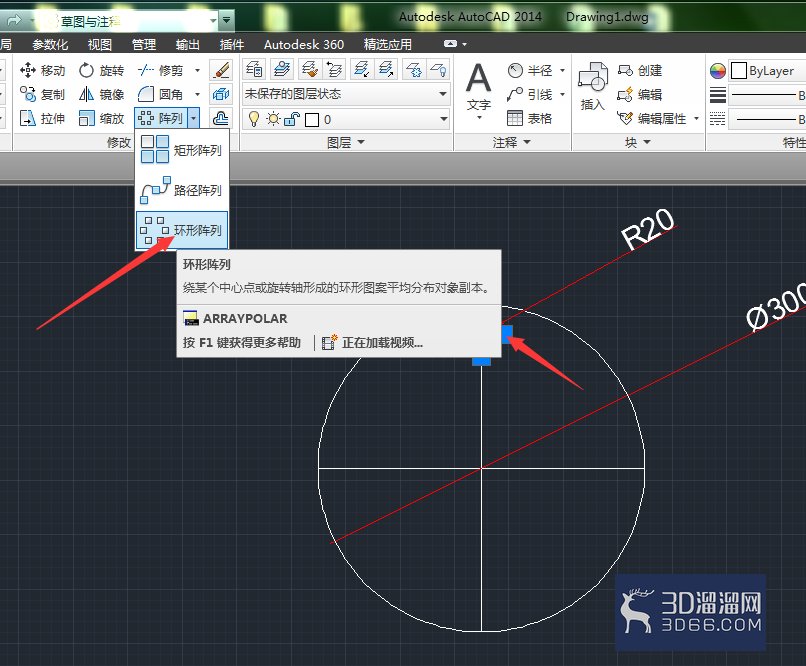Screen dimensions: 806x666
Task: Click the Erase brush icon
Action: (x=221, y=70)
